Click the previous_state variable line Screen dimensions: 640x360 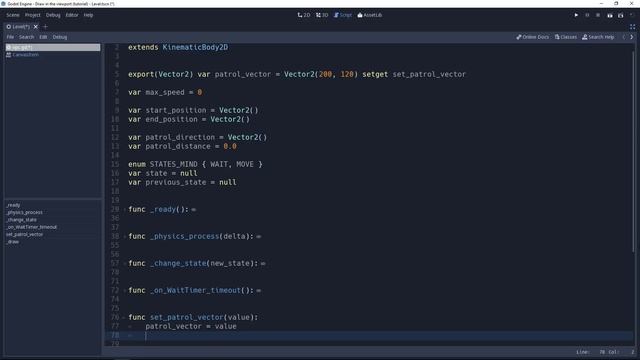tap(182, 182)
